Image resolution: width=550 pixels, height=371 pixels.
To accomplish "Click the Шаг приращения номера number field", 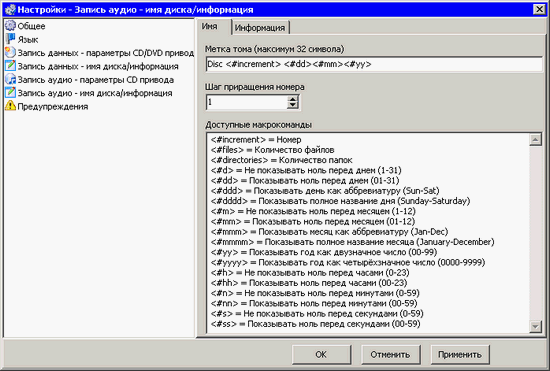I will 247,102.
